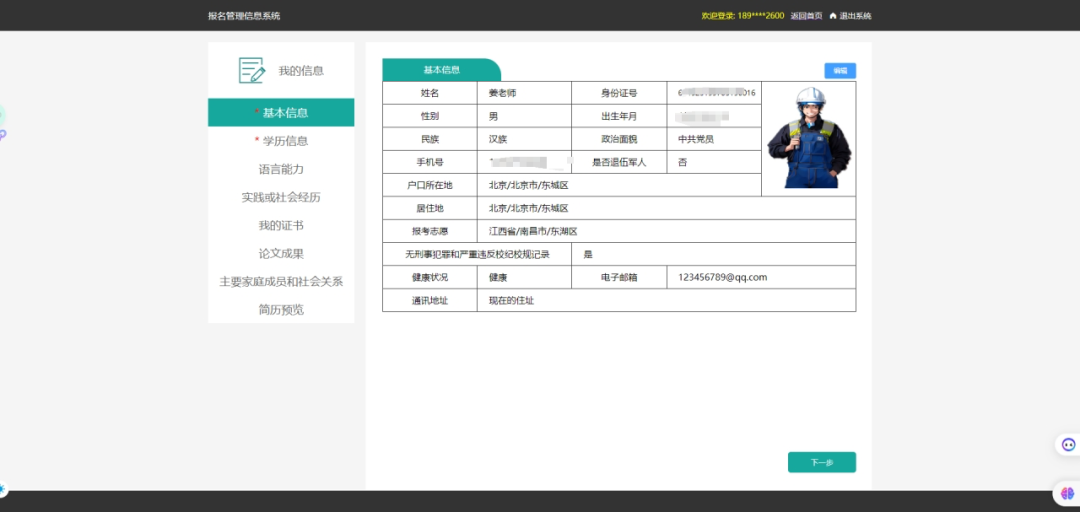Image resolution: width=1080 pixels, height=512 pixels.
Task: Click the value 江西省/南昌市/东湖区
Action: pos(532,232)
